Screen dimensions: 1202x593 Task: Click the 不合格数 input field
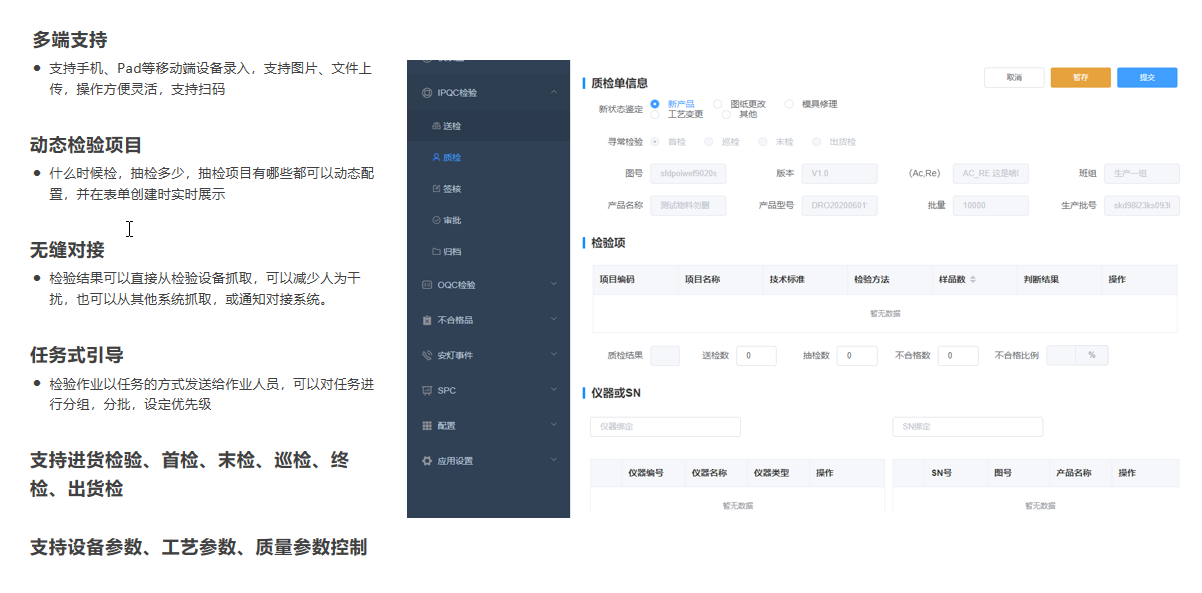(x=958, y=355)
